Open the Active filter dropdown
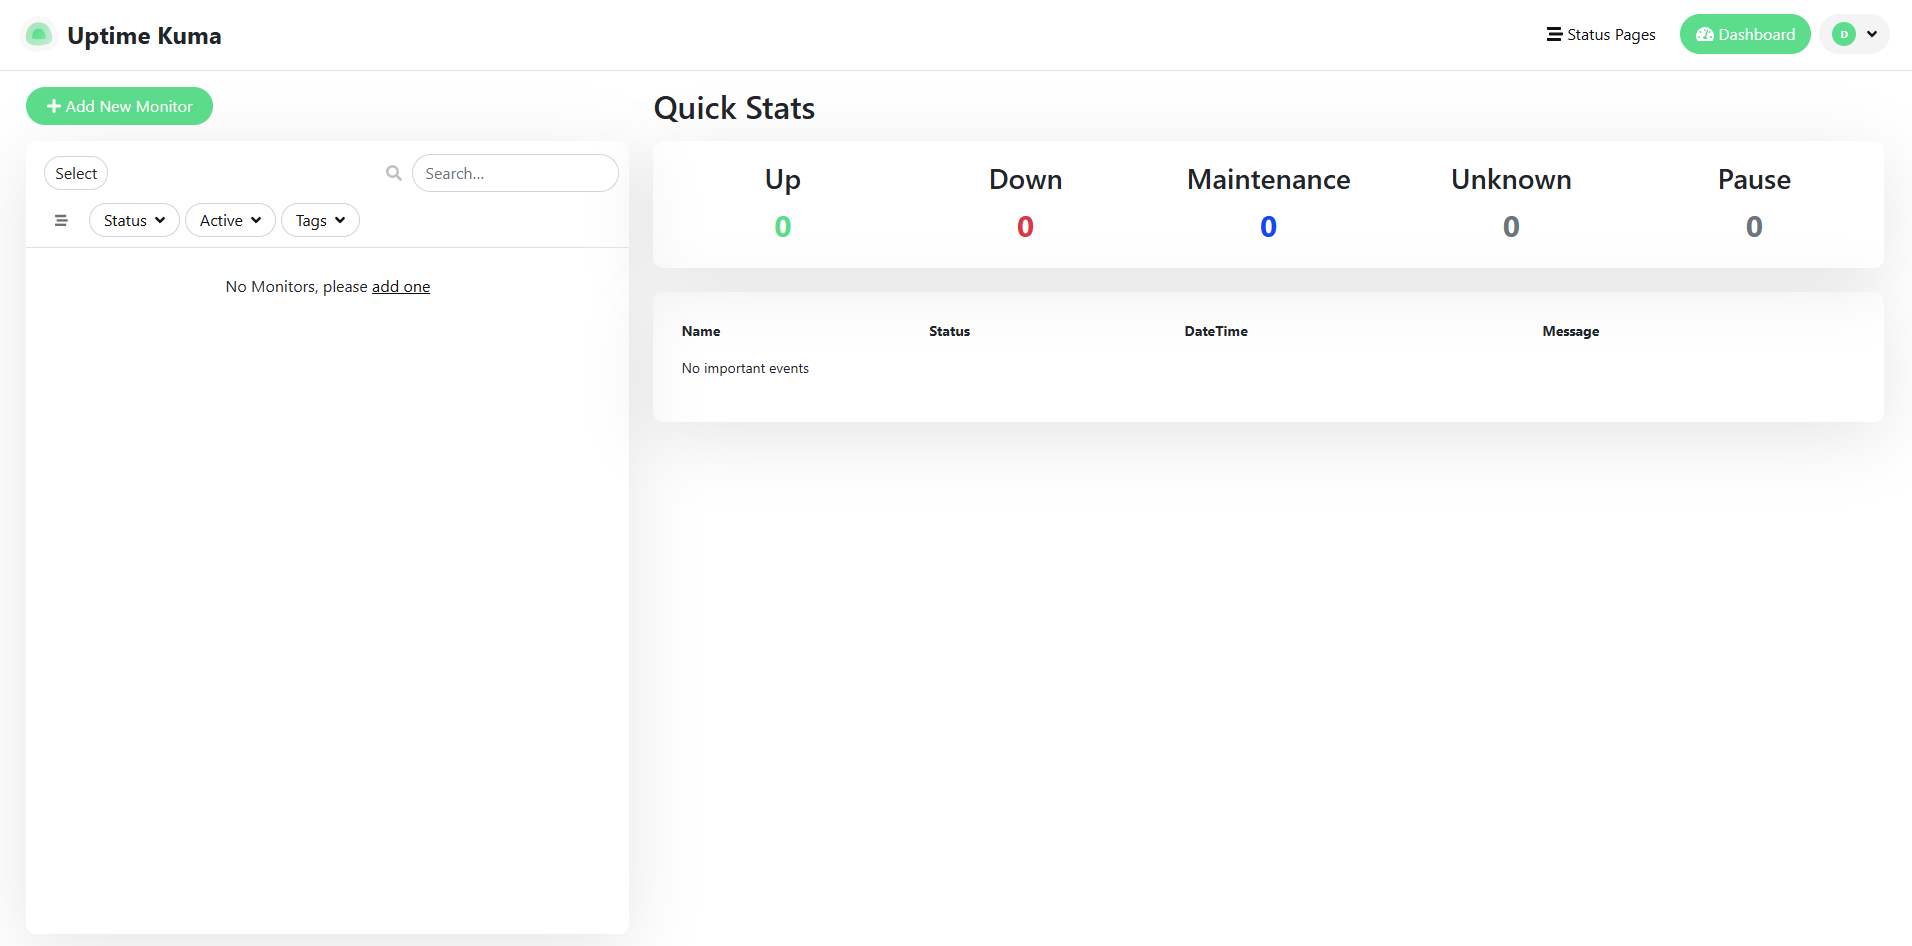Image resolution: width=1912 pixels, height=946 pixels. pyautogui.click(x=230, y=221)
